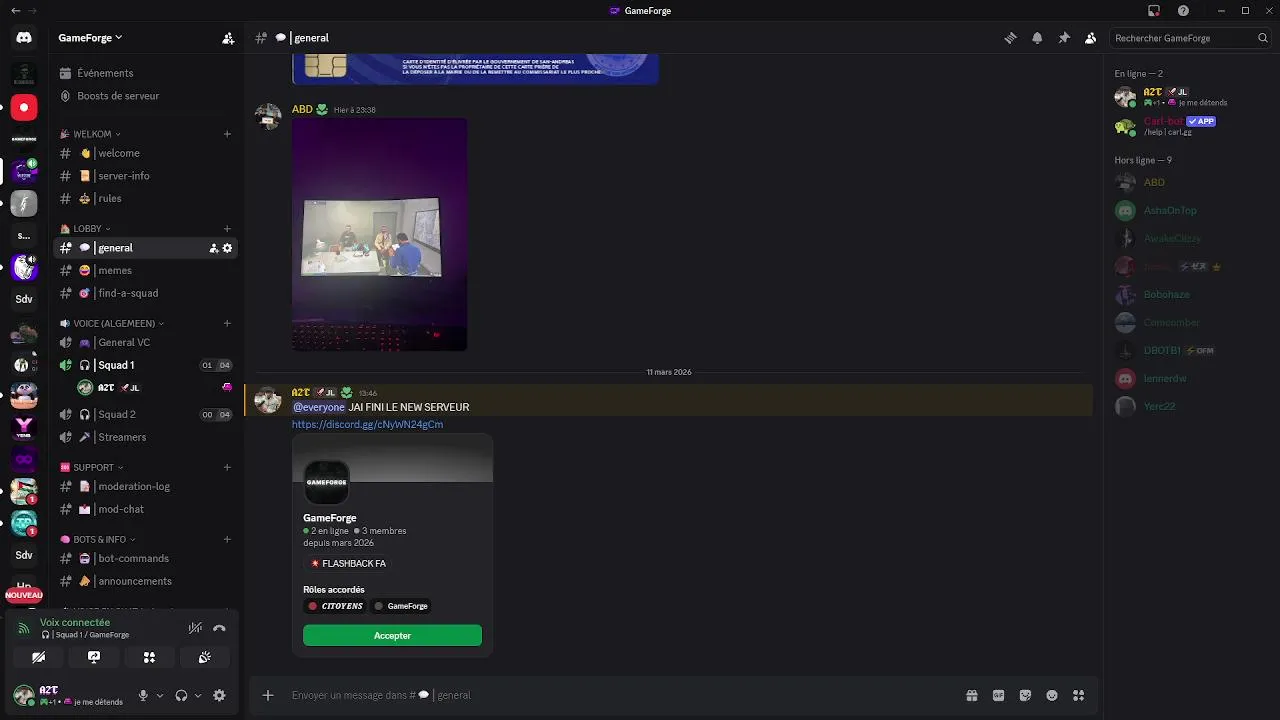Start an activity from voice panel

(149, 657)
